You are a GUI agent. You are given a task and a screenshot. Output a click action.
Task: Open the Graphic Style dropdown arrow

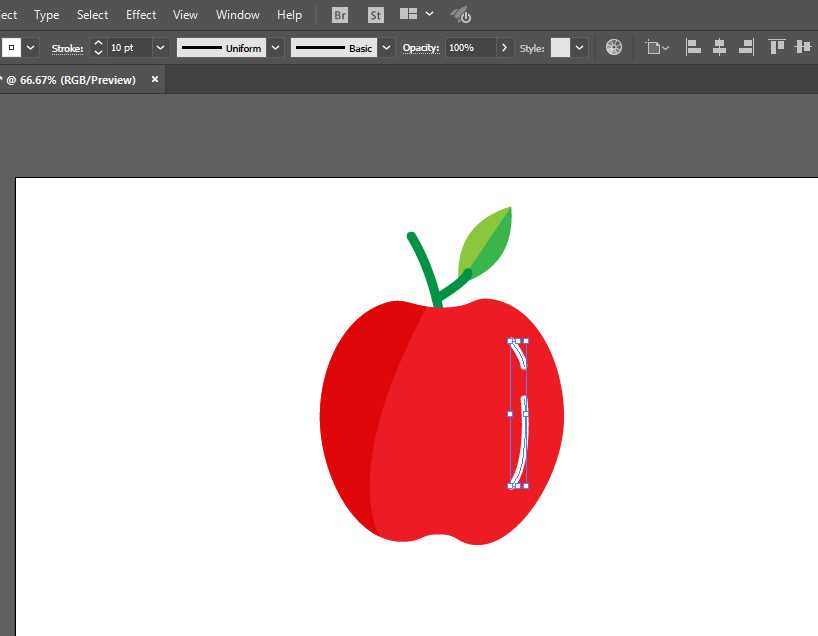coord(580,48)
